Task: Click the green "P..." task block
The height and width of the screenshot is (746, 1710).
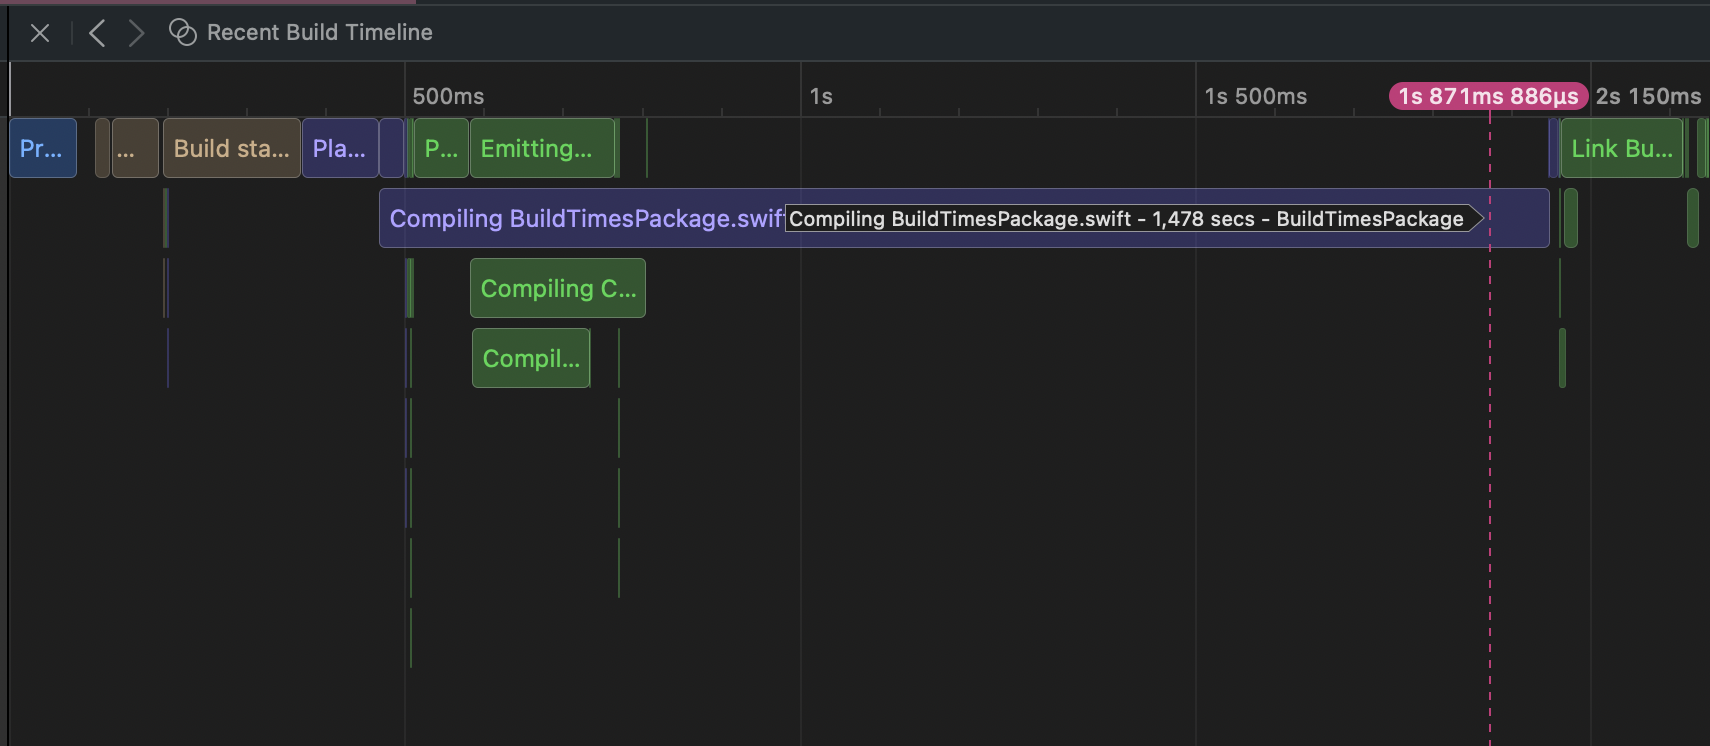Action: [x=441, y=148]
